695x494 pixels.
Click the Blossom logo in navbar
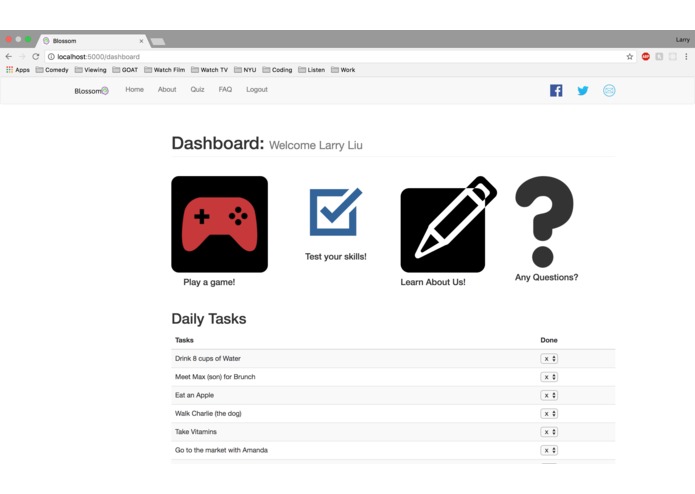[x=91, y=91]
